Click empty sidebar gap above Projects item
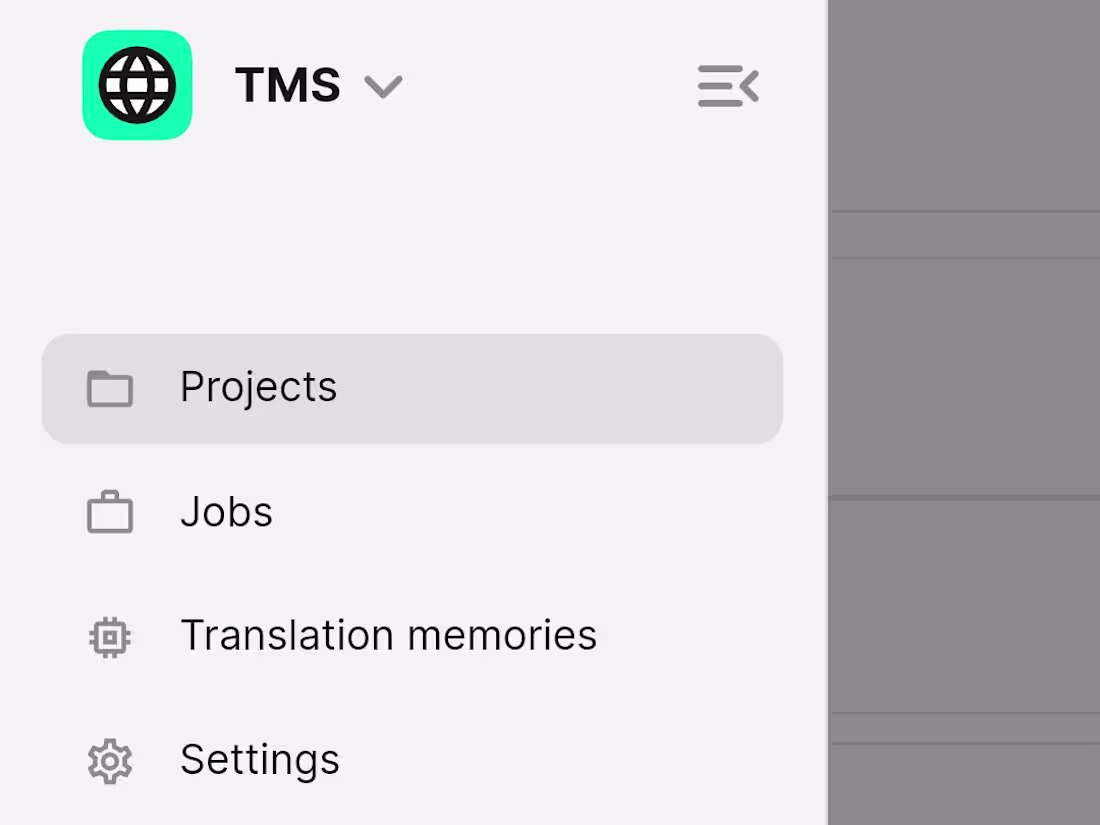The width and height of the screenshot is (1100, 825). 410,250
